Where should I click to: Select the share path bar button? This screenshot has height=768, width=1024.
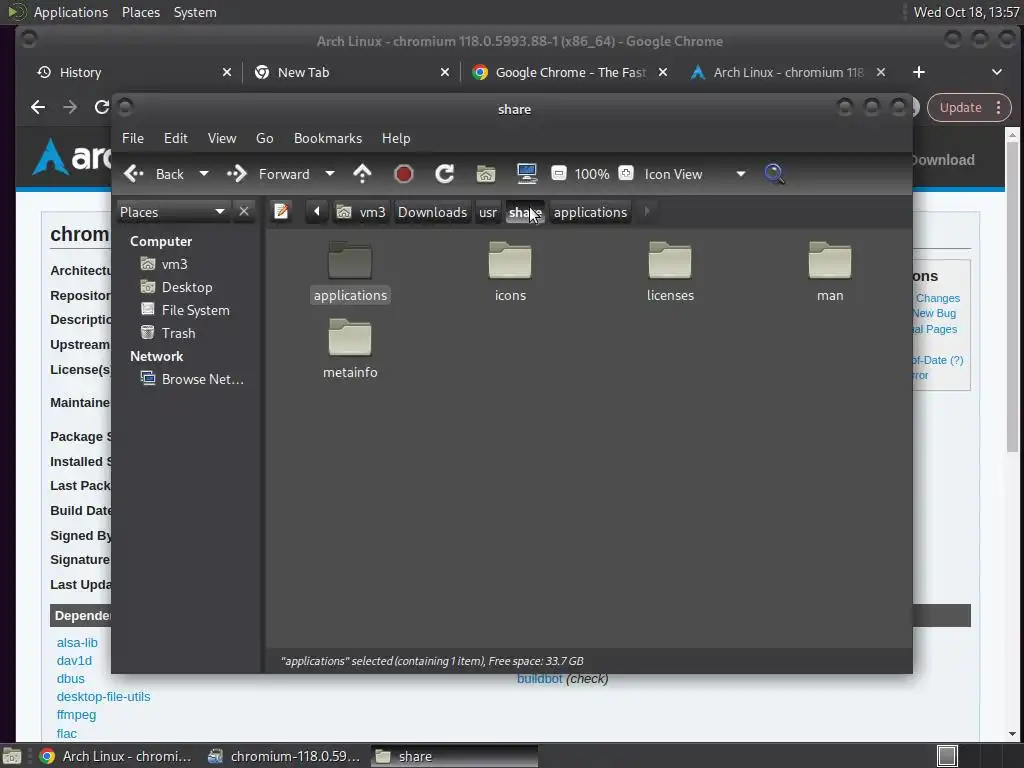pyautogui.click(x=525, y=212)
